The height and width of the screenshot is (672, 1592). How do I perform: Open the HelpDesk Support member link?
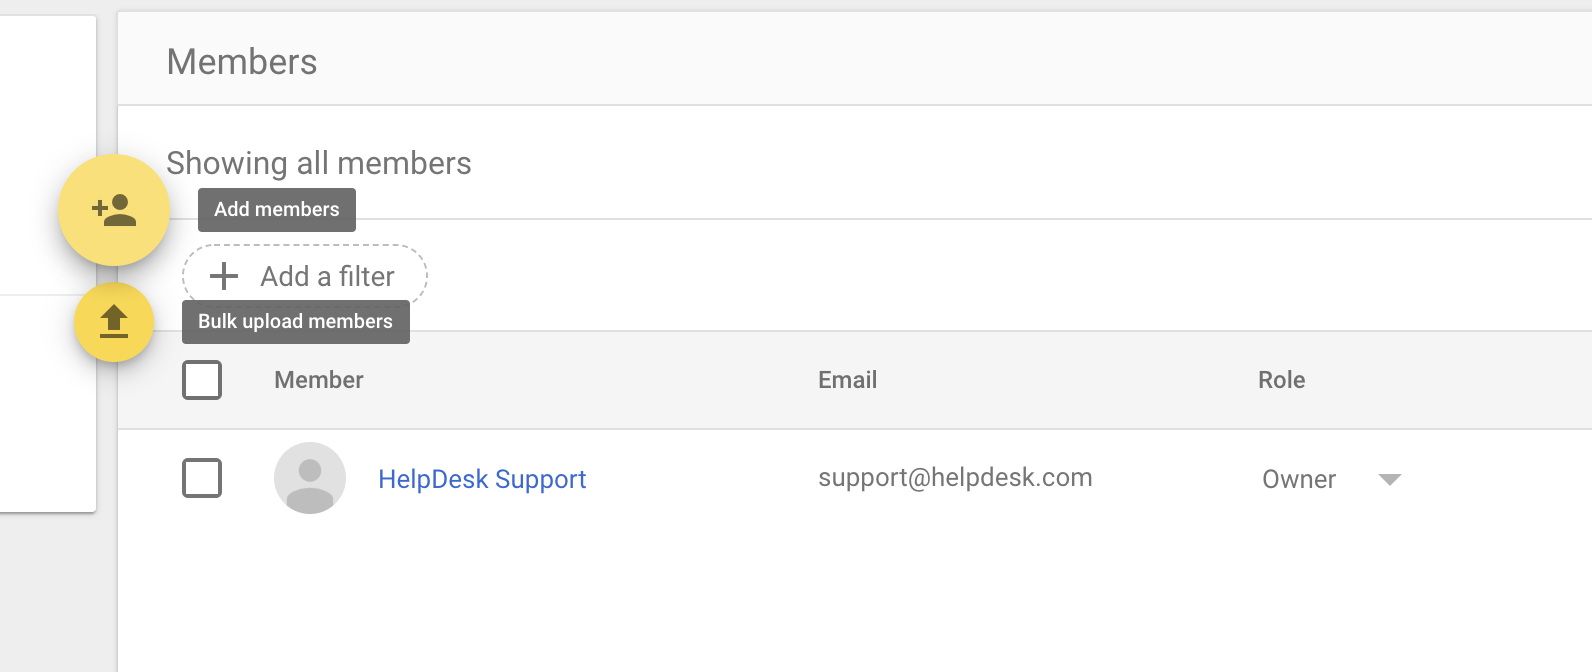[x=482, y=479]
